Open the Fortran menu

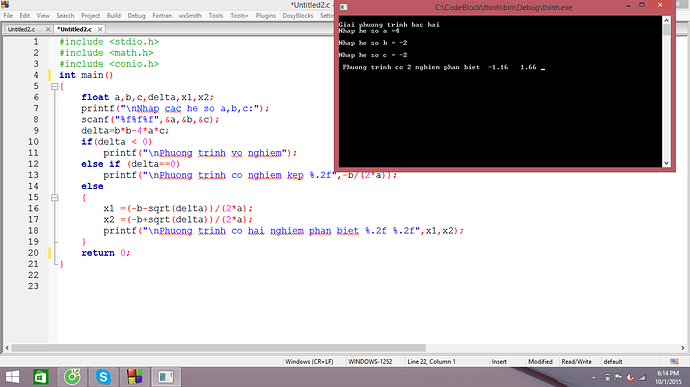[x=162, y=15]
